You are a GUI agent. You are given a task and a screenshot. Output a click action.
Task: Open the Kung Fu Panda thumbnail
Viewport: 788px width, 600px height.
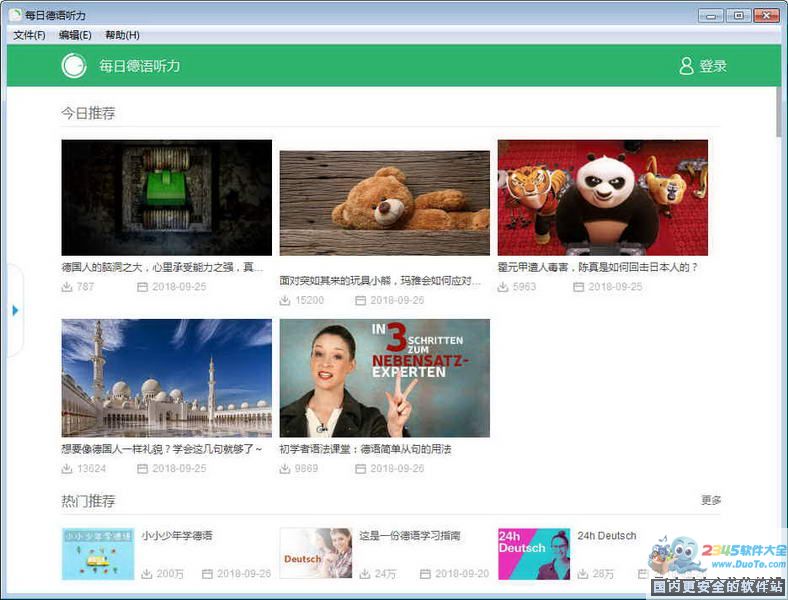[x=603, y=197]
